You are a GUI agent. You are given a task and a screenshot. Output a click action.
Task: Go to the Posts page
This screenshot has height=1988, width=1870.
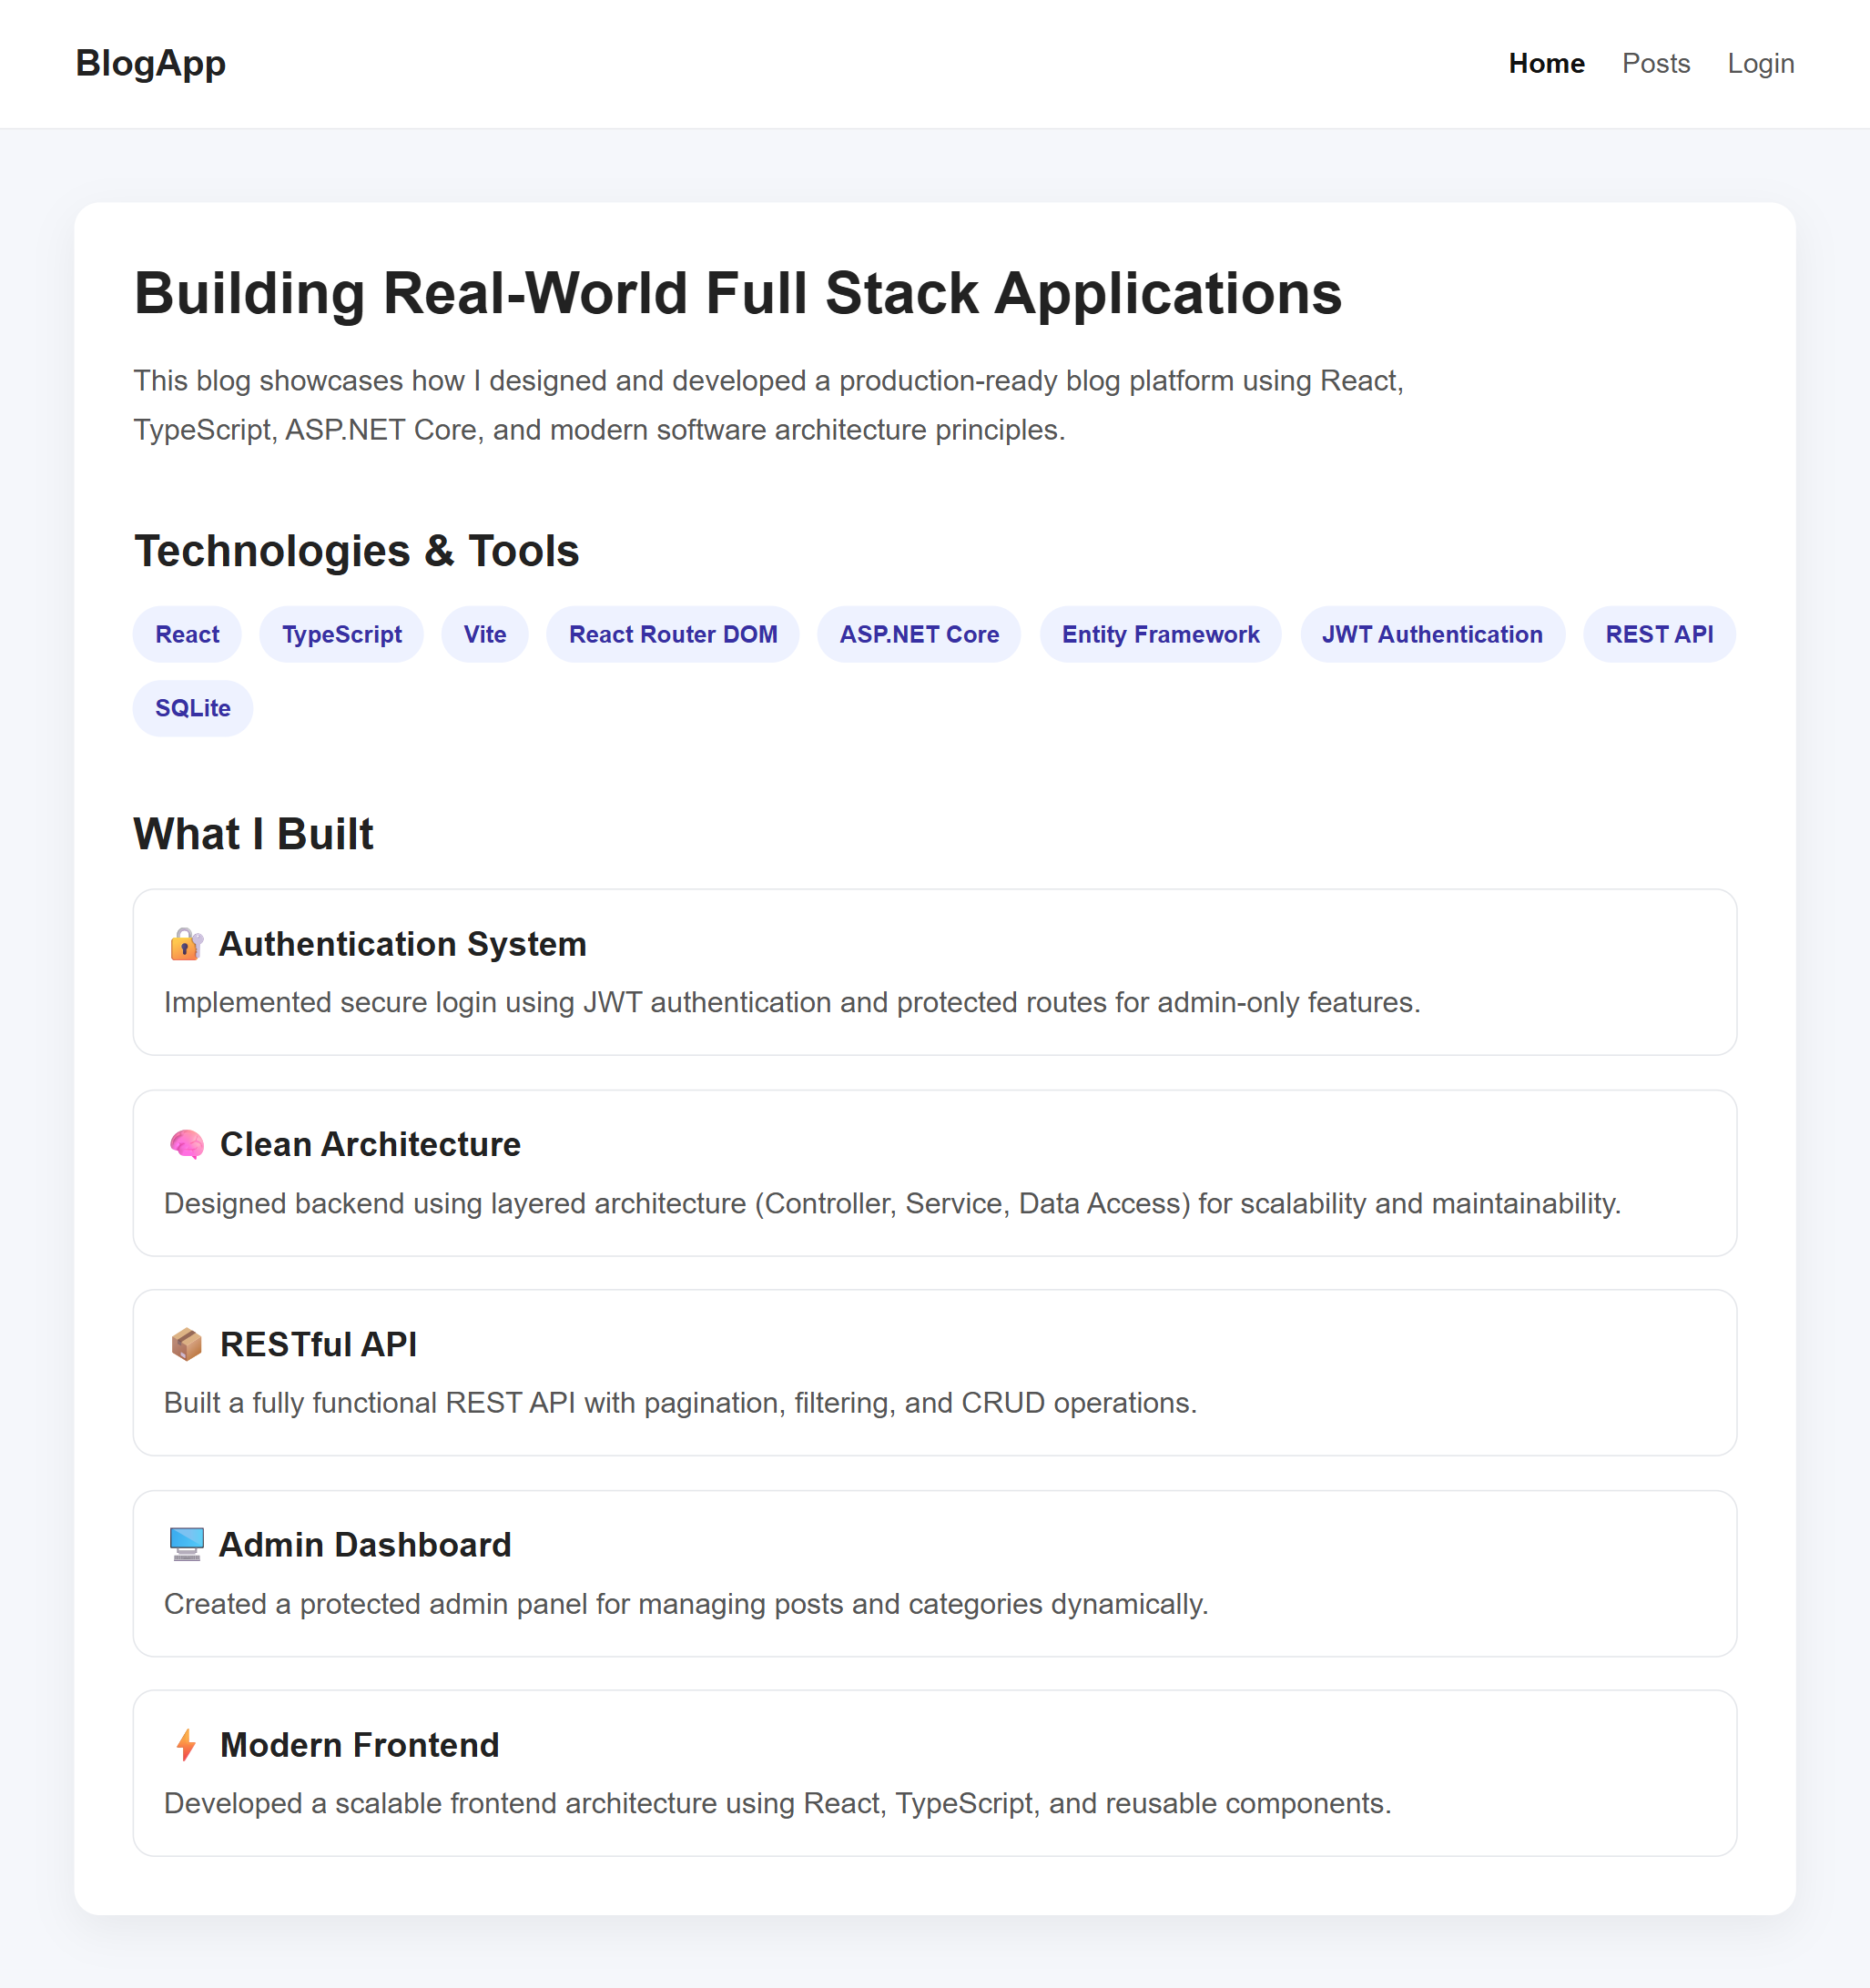(x=1655, y=64)
